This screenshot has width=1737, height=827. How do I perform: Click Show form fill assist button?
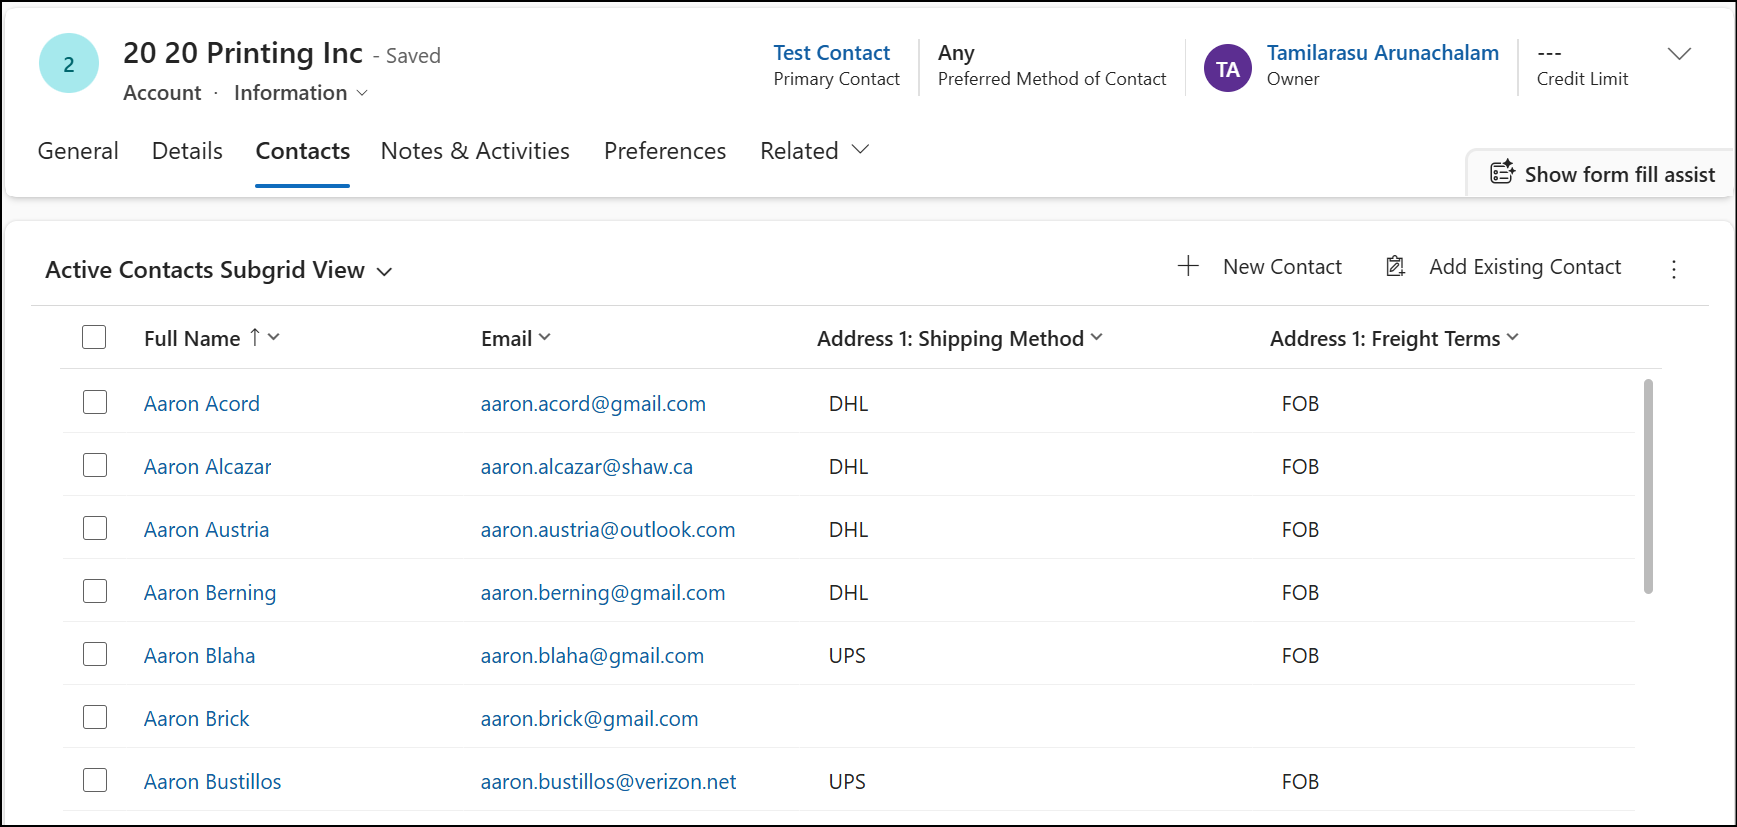tap(1602, 174)
